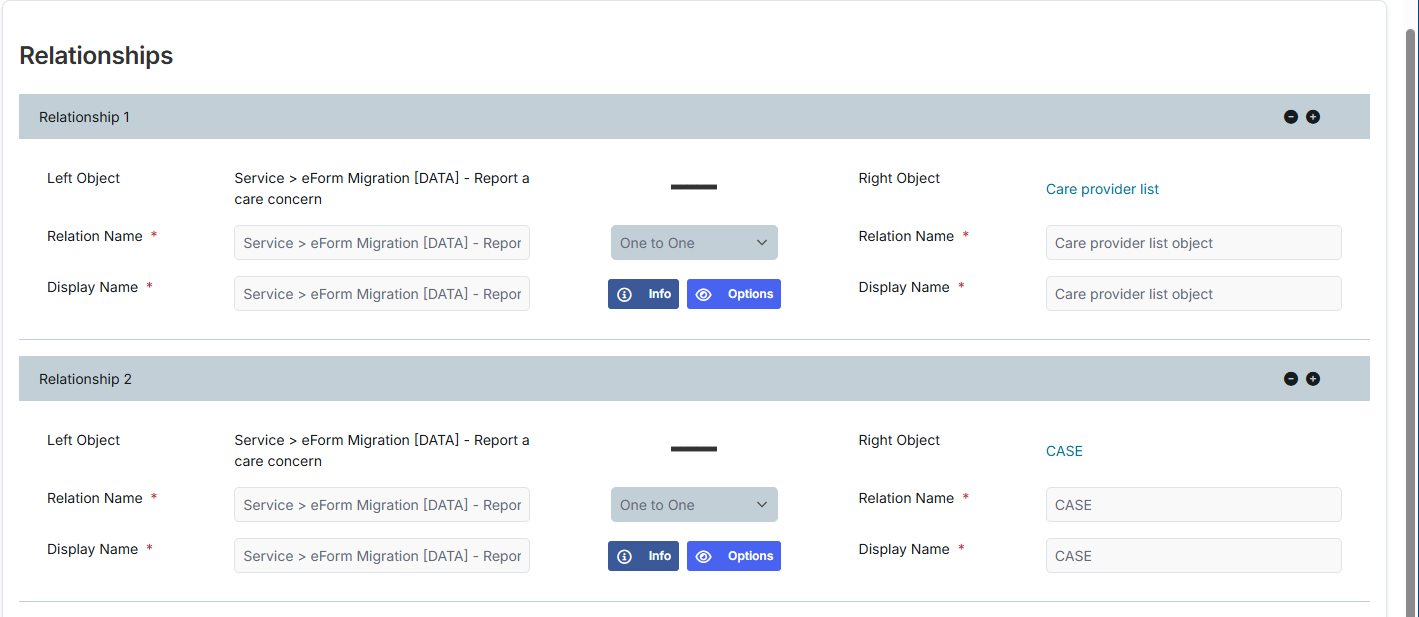Toggle Options eye button in Relationship 1
This screenshot has width=1419, height=617.
click(x=733, y=294)
